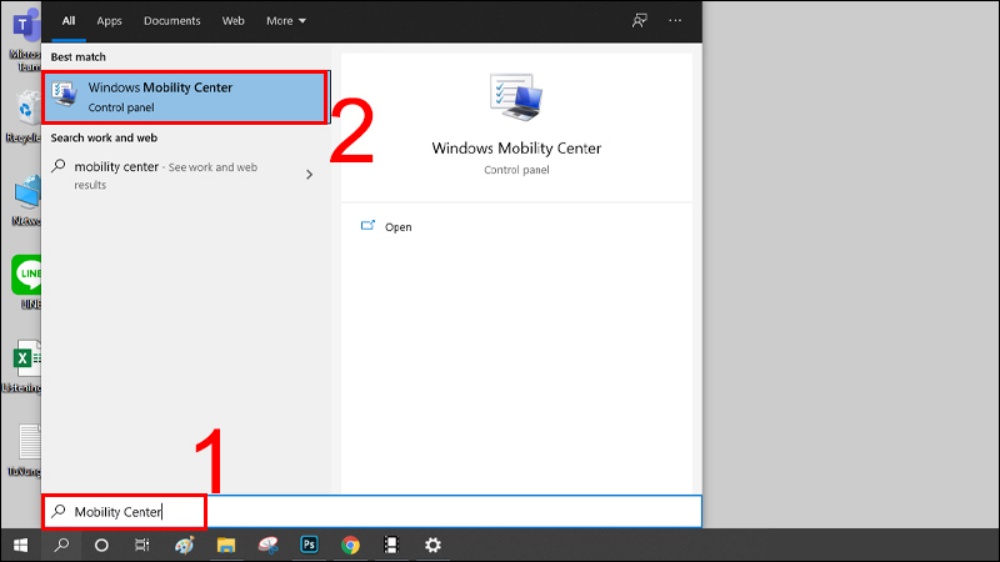The height and width of the screenshot is (562, 1000).
Task: Select the LINE desktop icon
Action: (x=27, y=282)
